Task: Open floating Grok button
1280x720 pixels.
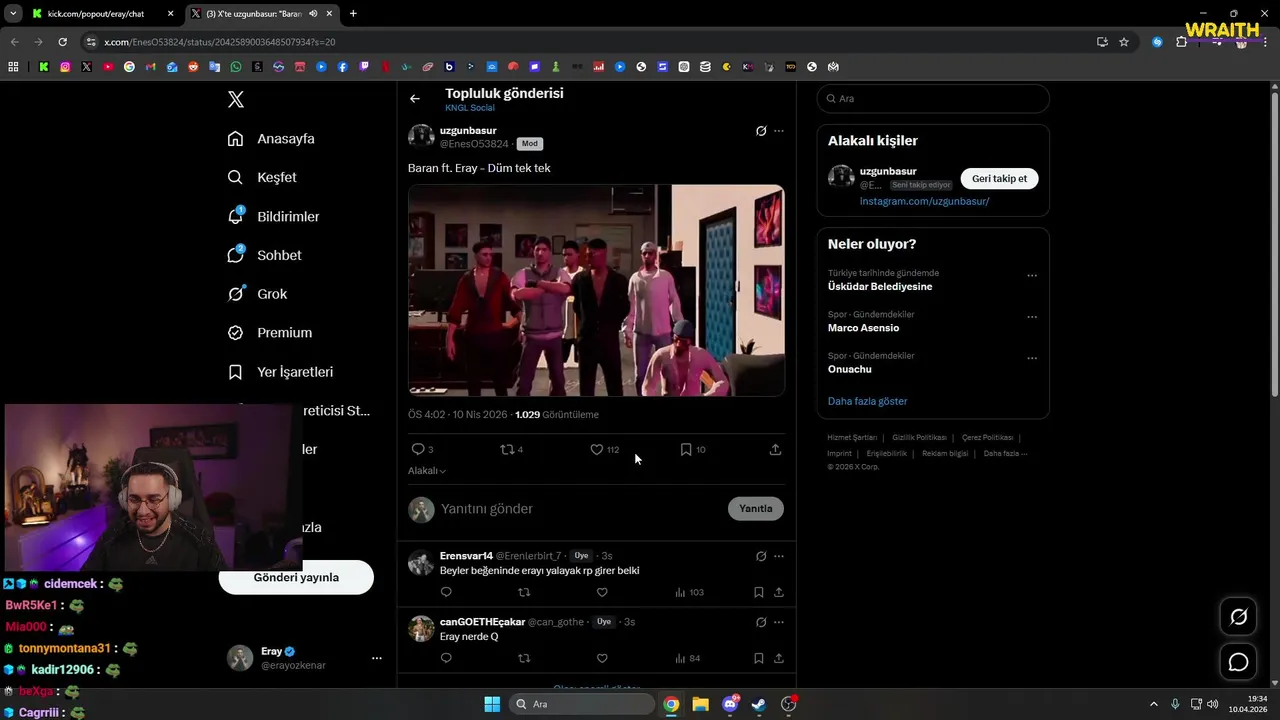Action: (x=1238, y=617)
